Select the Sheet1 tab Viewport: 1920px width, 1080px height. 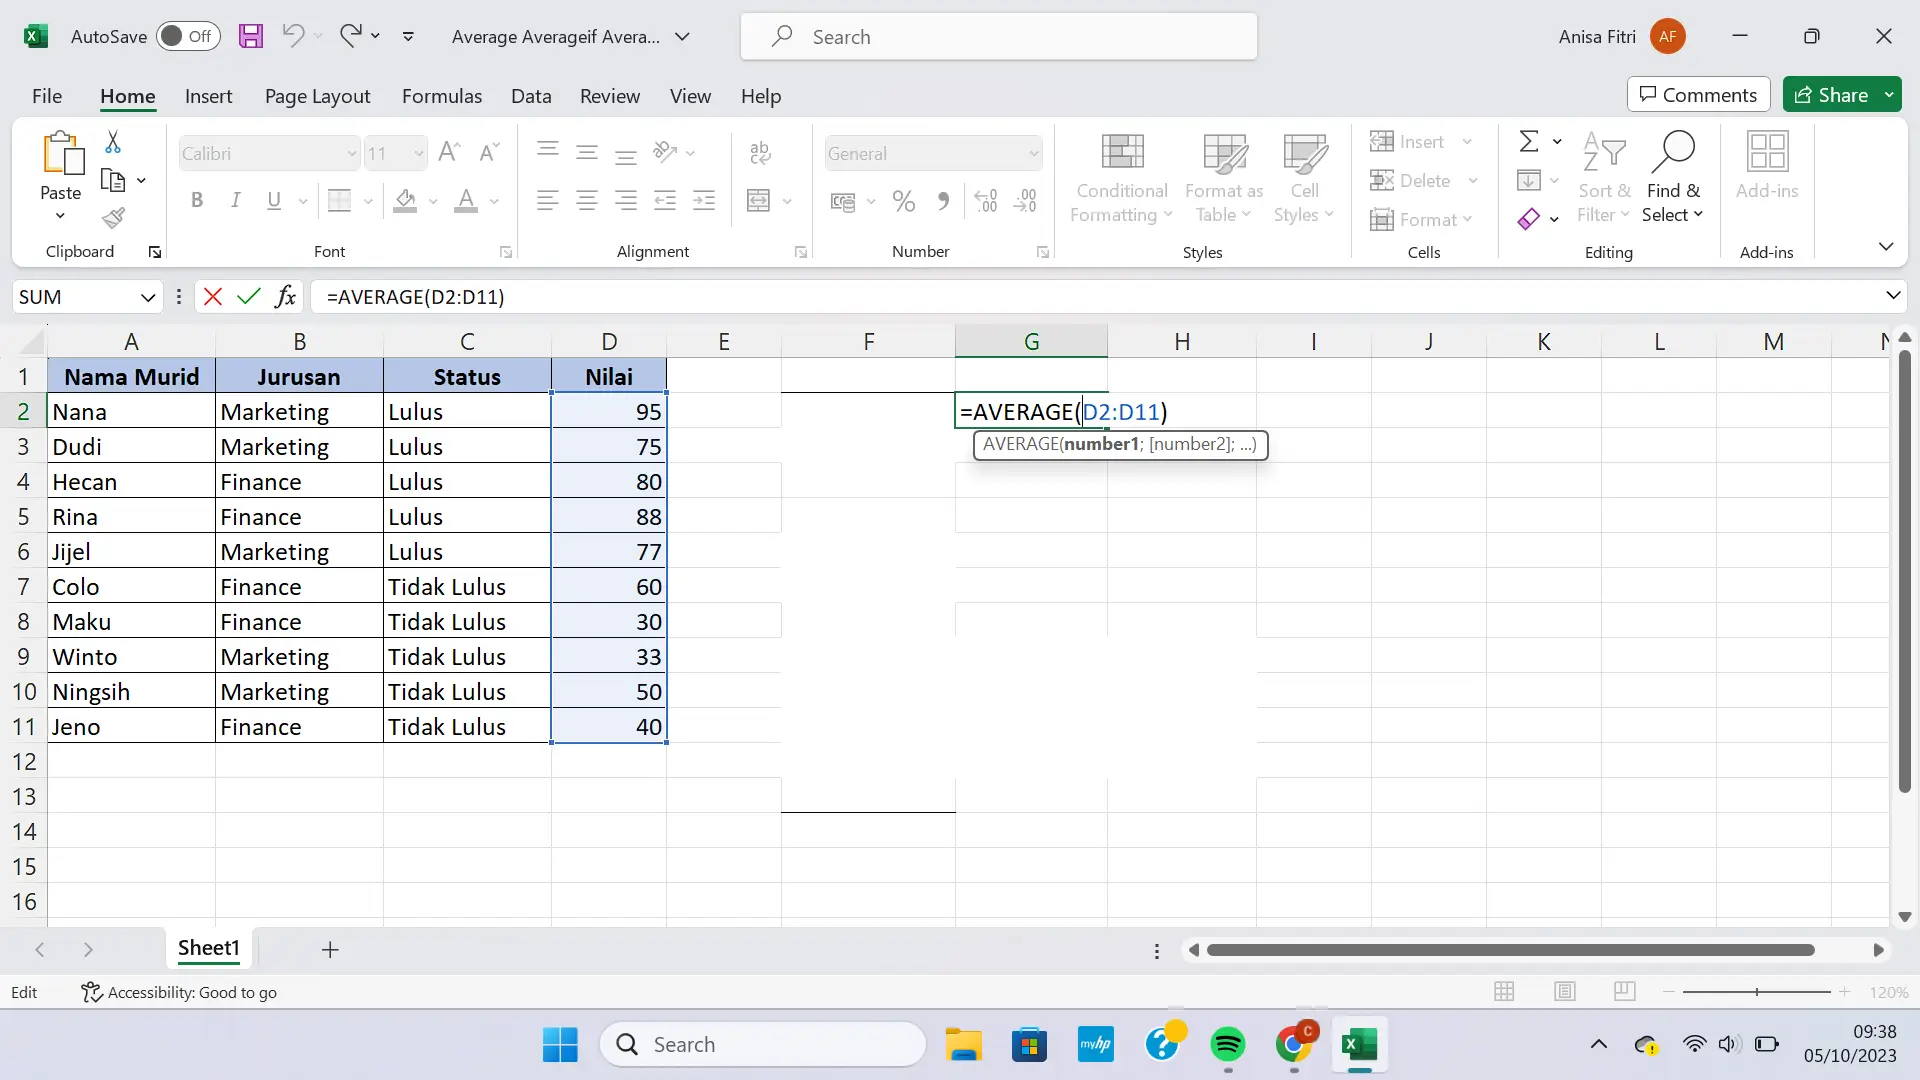pos(209,948)
